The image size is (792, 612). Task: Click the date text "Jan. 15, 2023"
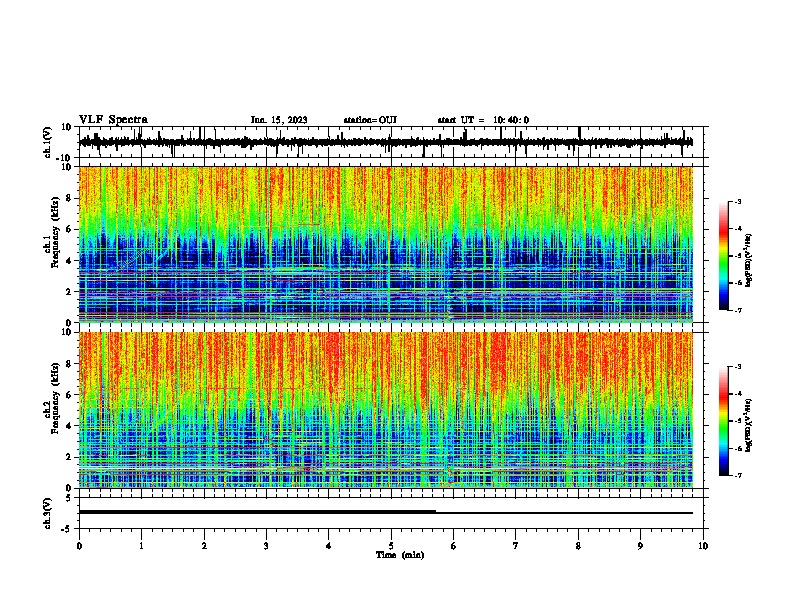(279, 120)
